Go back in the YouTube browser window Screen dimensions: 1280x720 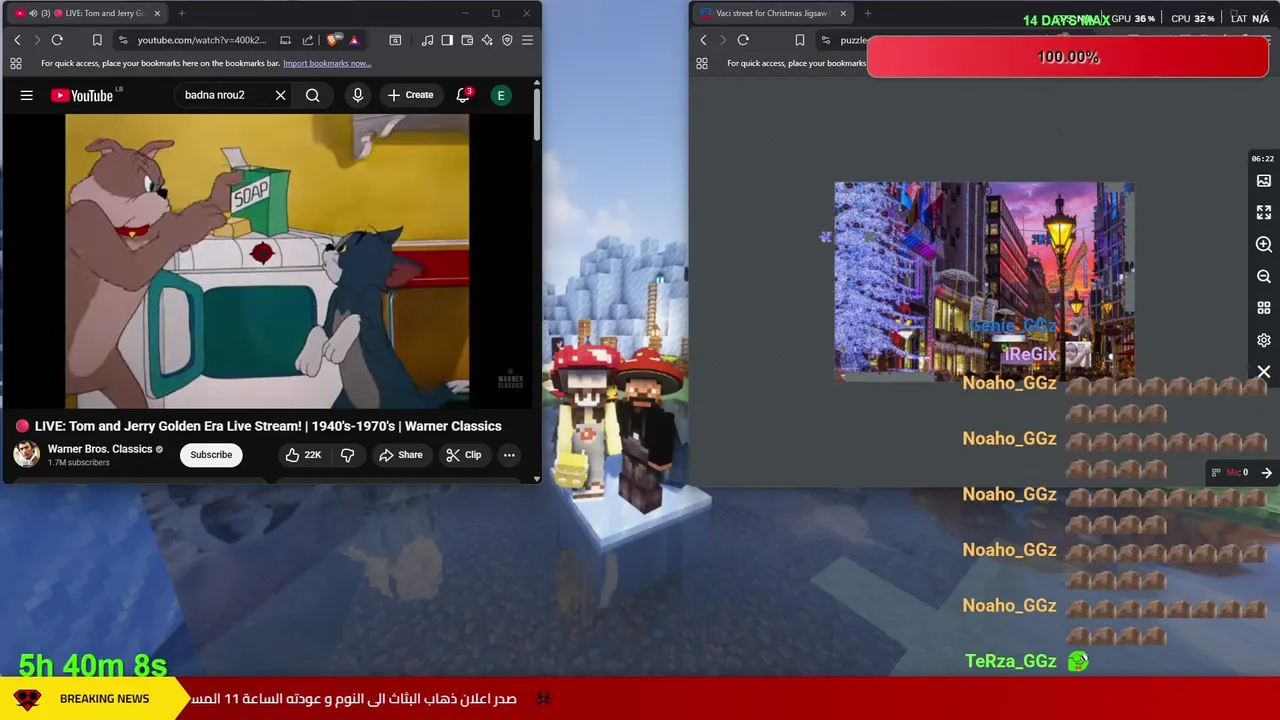click(x=17, y=40)
